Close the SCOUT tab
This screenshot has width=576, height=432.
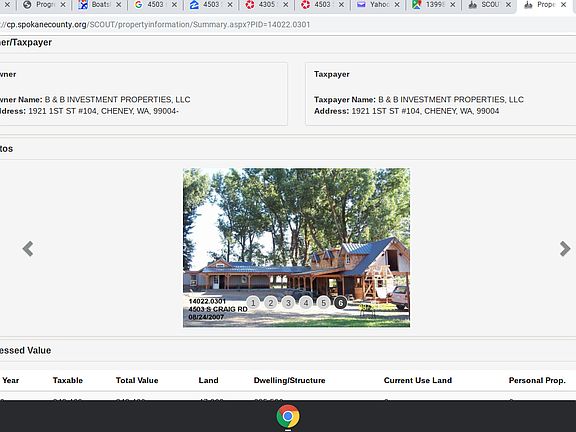pos(508,5)
